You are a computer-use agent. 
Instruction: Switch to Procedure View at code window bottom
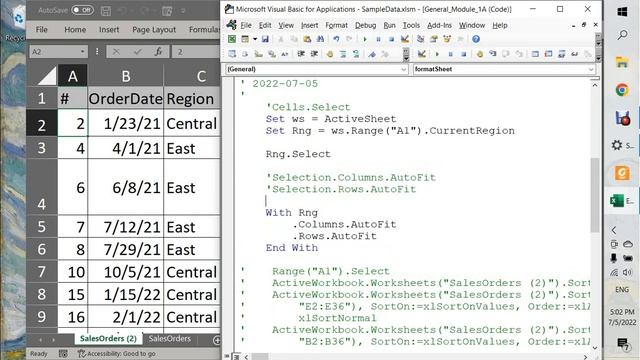[x=228, y=356]
